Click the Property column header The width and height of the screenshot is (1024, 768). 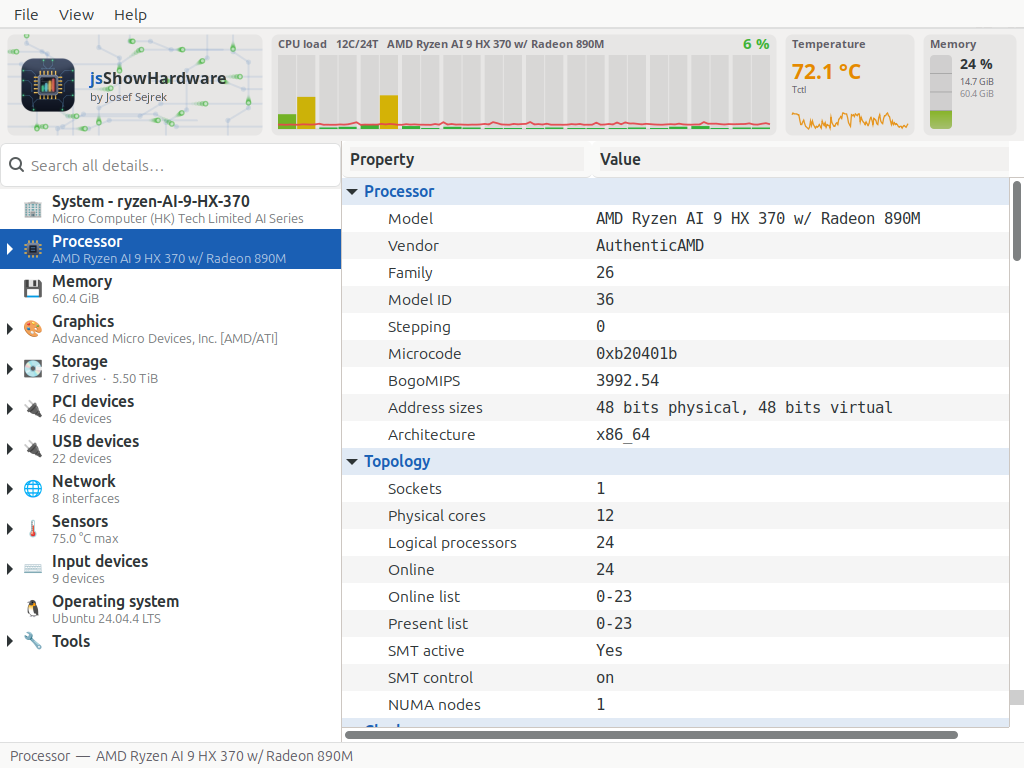(465, 159)
